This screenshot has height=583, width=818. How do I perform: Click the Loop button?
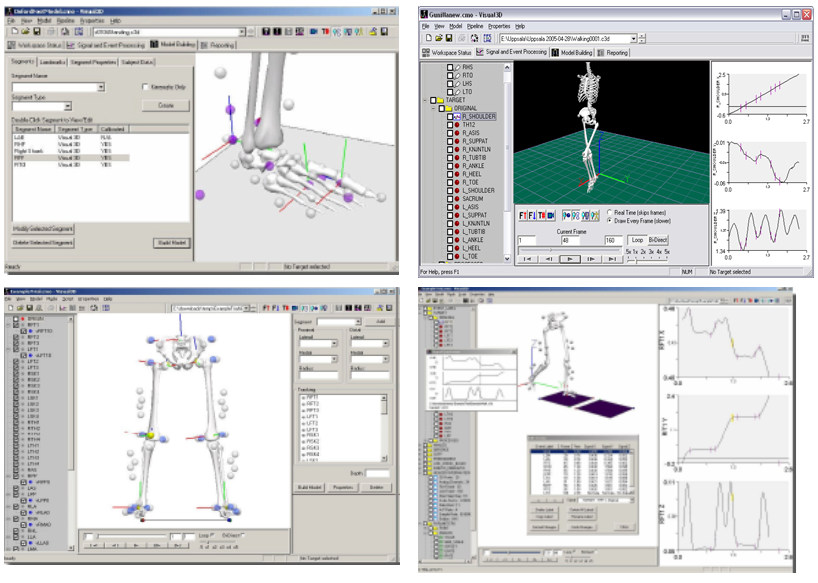(637, 240)
